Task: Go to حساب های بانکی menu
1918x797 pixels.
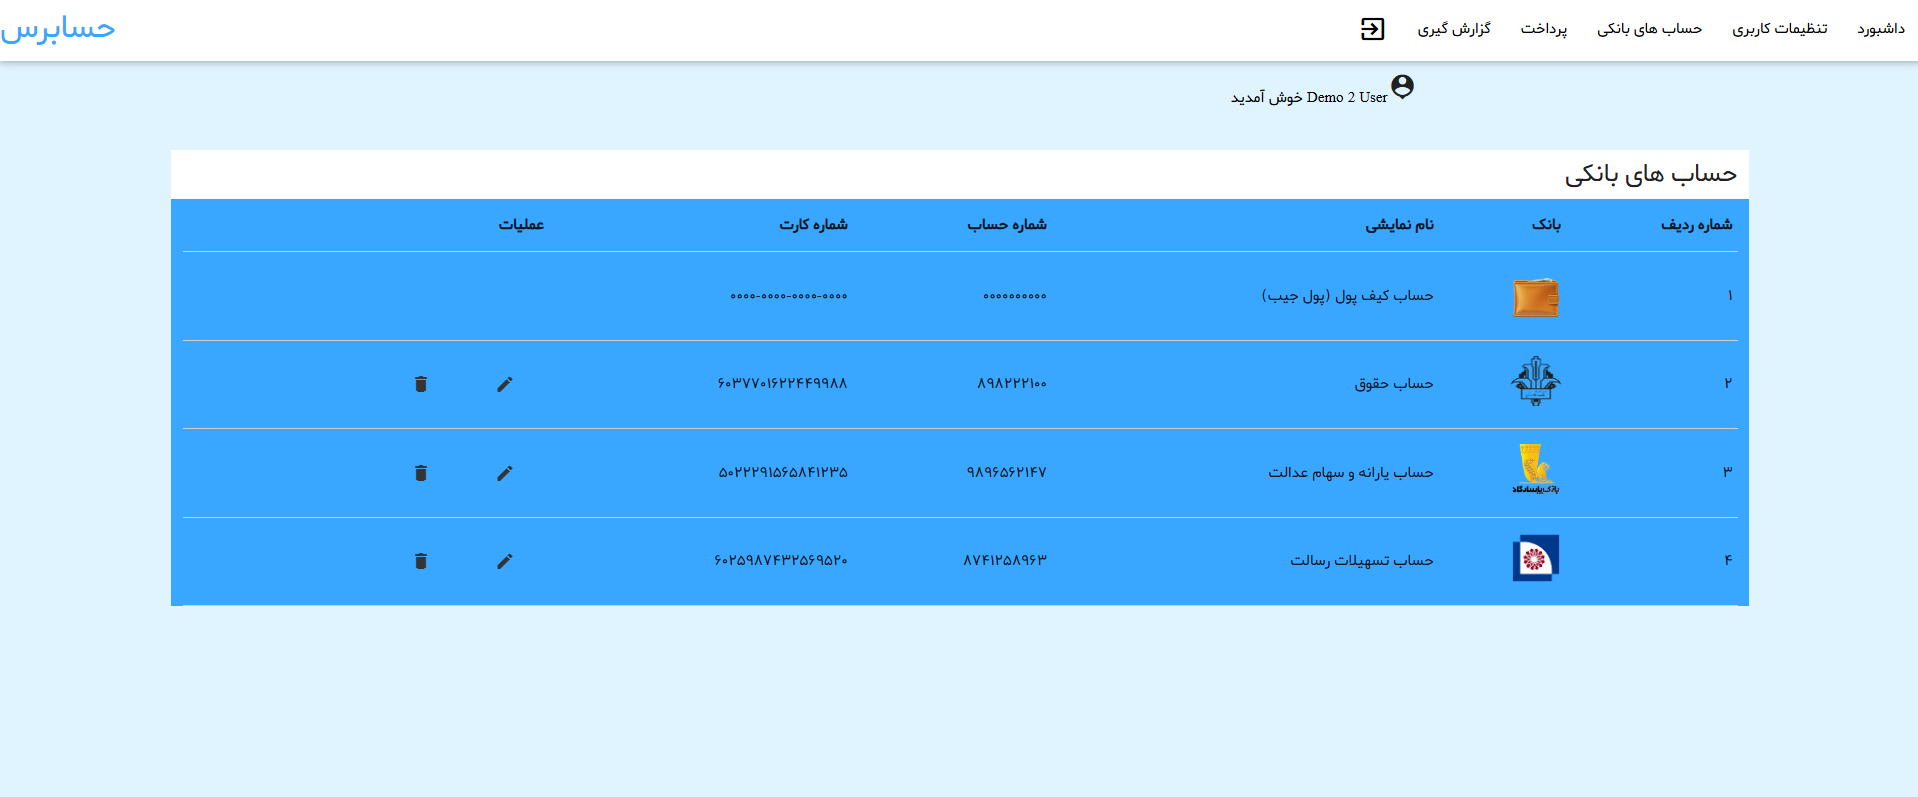Action: [1649, 29]
